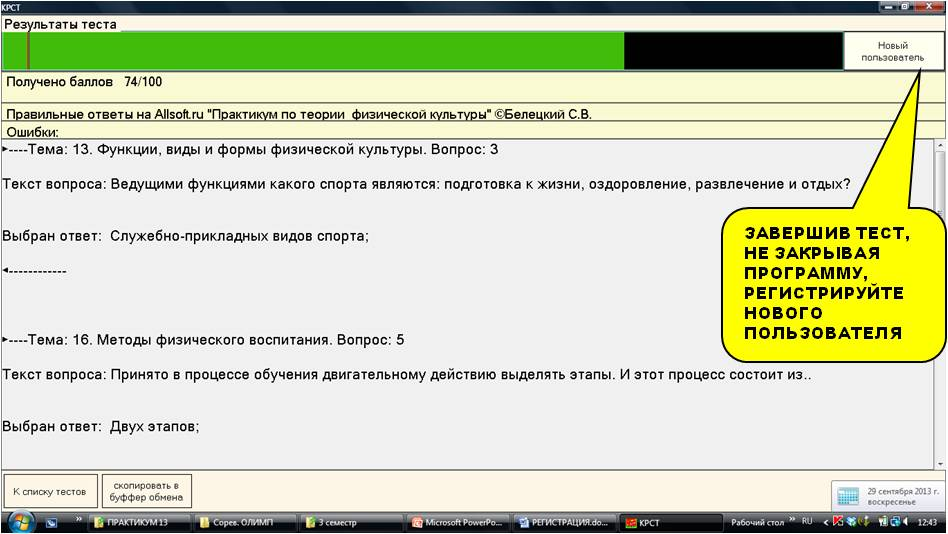Select Тема: 13. Функции, виды и формы line
948x534 pixels.
click(251, 149)
